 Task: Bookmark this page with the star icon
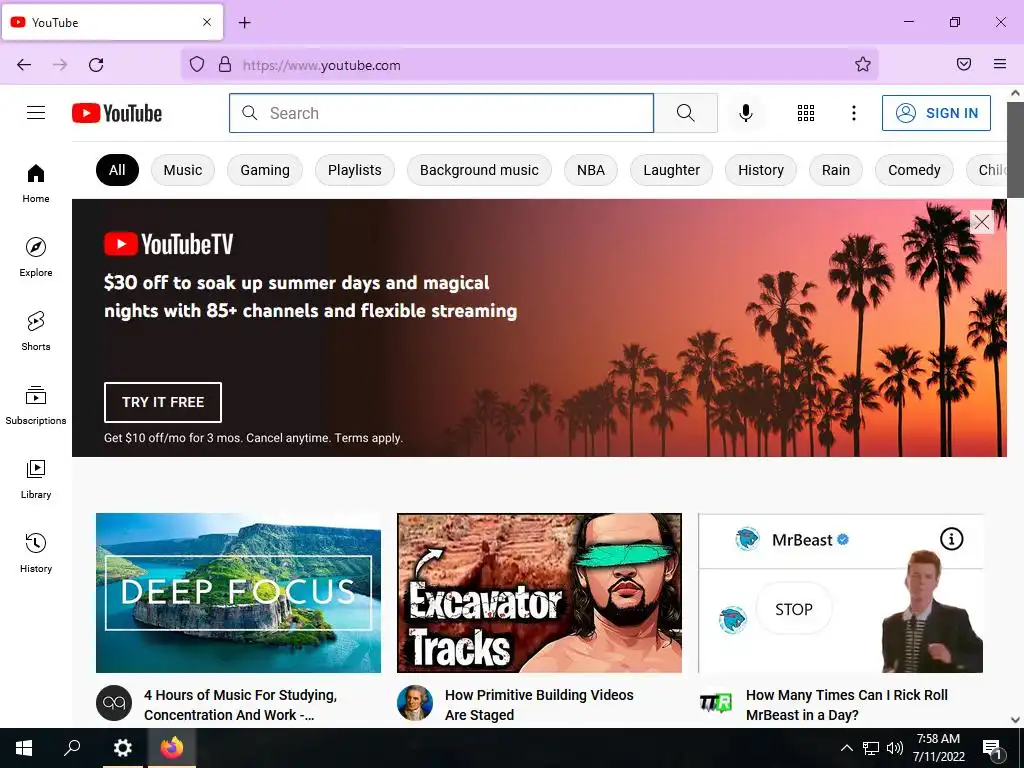863,64
